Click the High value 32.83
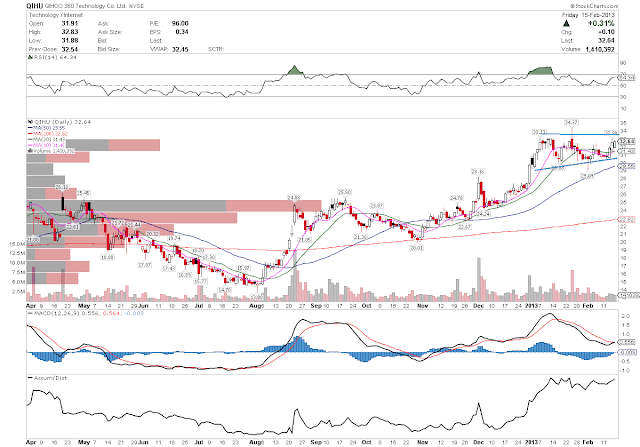 click(x=70, y=32)
